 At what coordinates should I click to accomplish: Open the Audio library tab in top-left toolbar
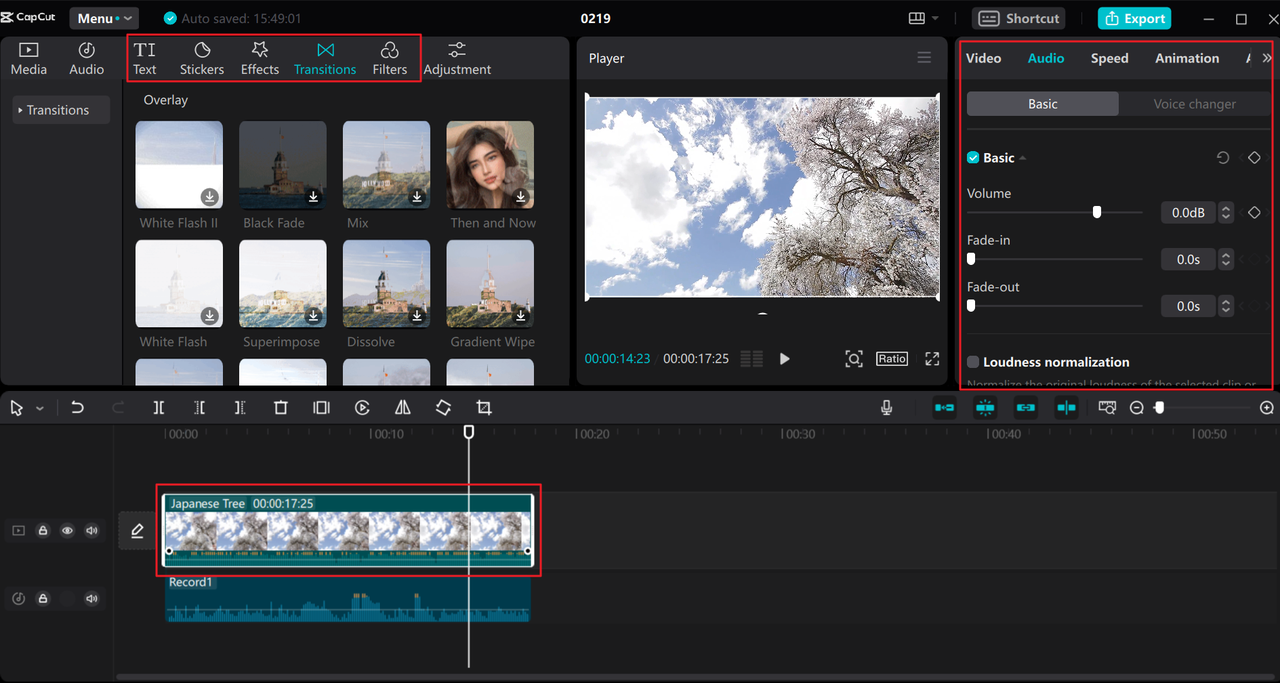click(86, 59)
